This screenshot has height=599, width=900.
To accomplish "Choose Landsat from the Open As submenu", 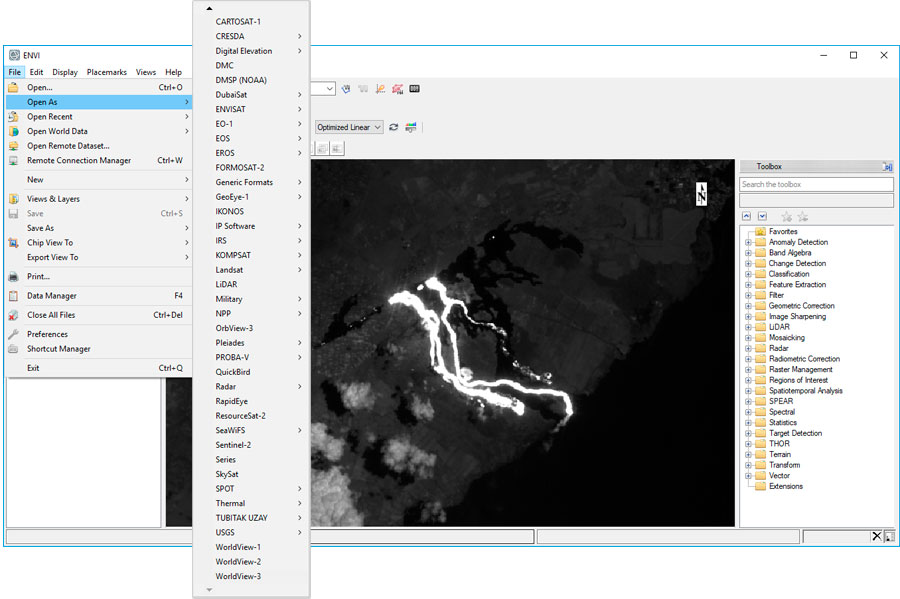I will click(x=251, y=270).
